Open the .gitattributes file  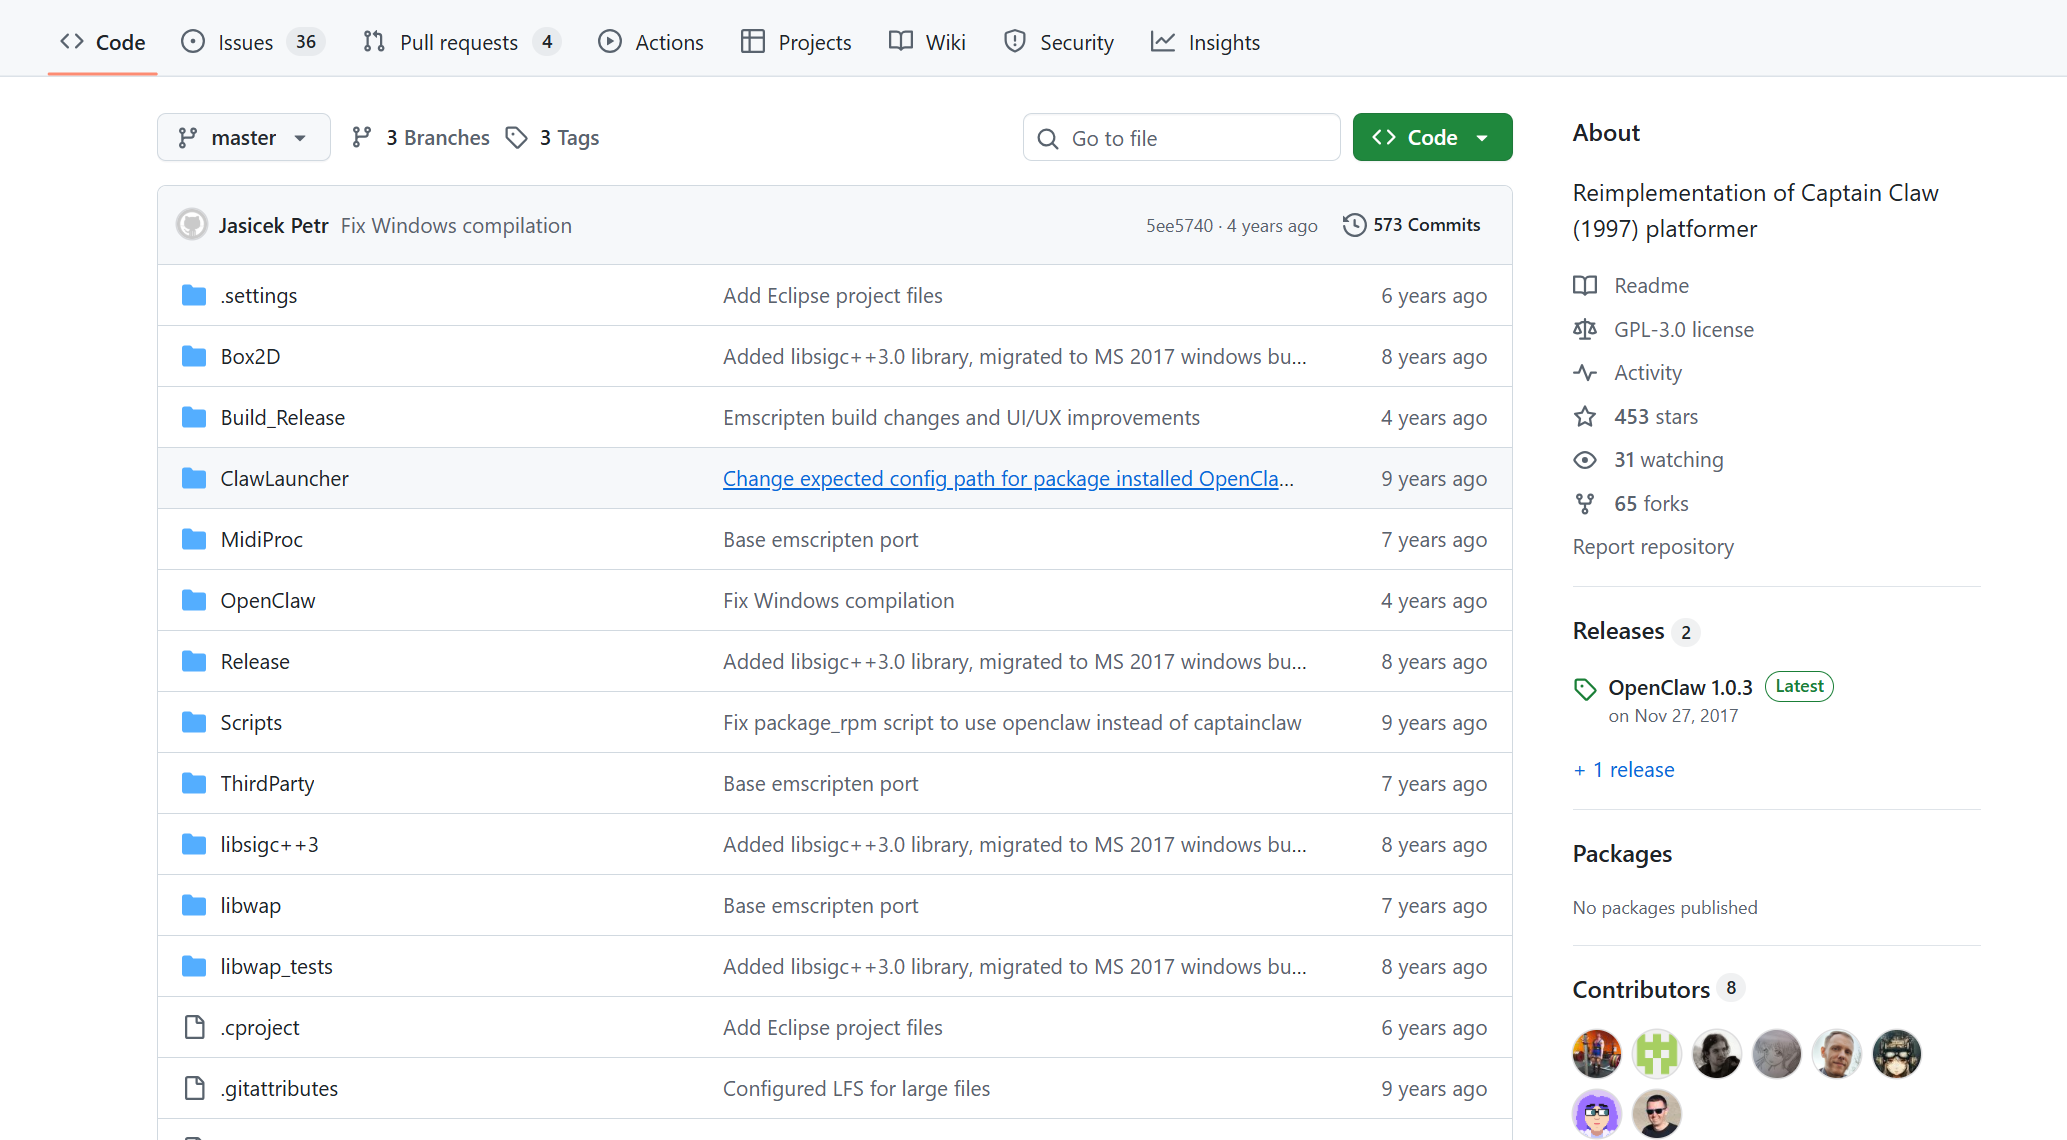279,1089
